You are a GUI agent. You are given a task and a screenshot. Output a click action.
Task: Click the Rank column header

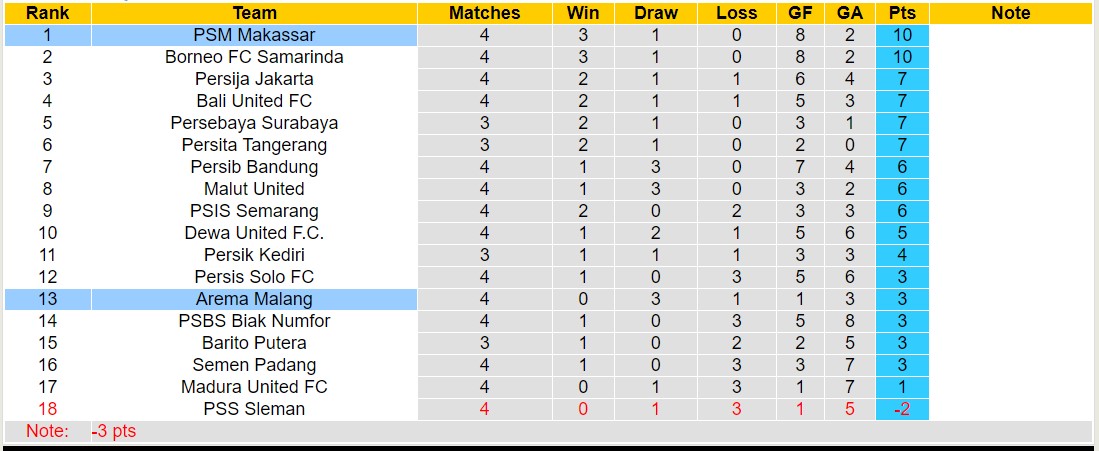coord(47,13)
